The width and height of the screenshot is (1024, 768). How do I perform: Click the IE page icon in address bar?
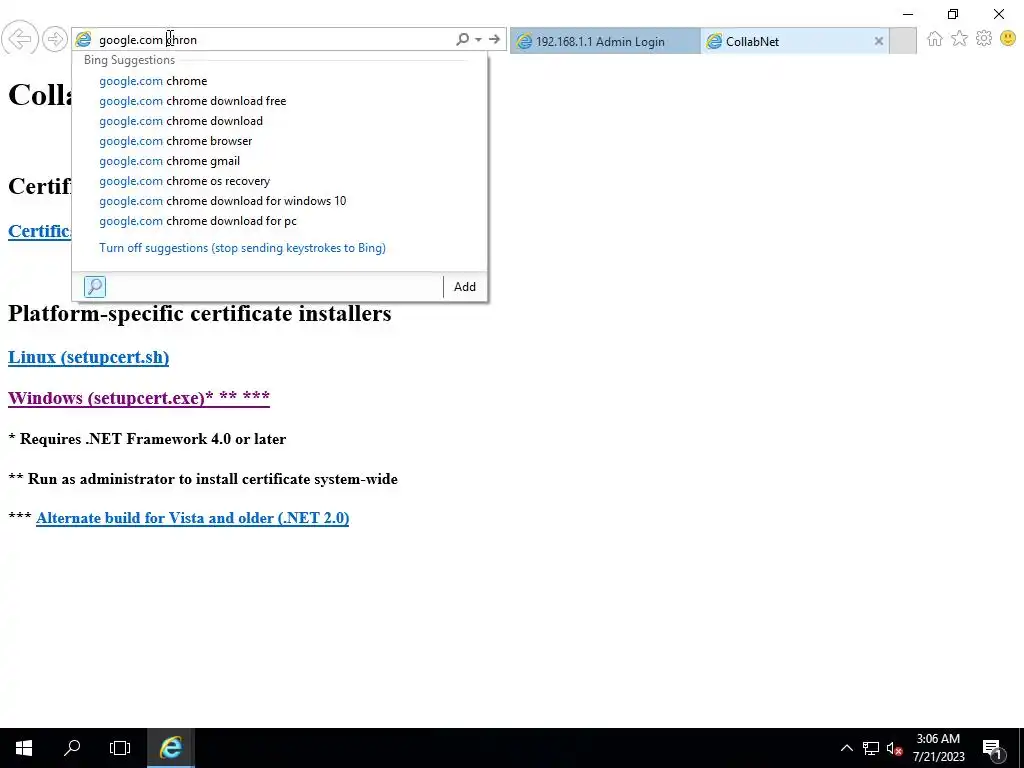[84, 40]
